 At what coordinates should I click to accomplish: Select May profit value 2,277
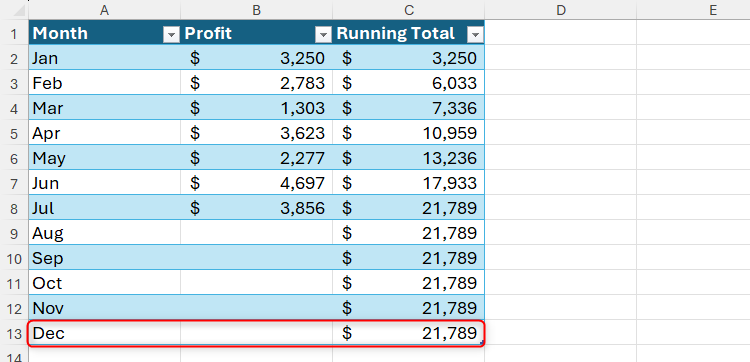point(256,158)
